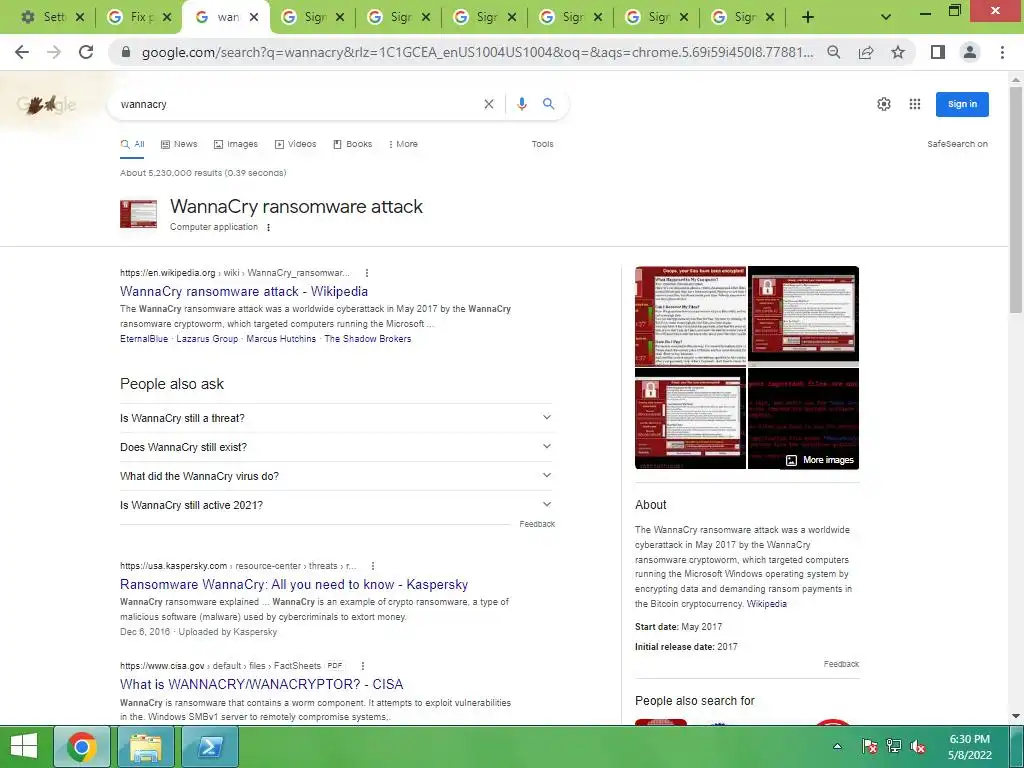
Task: Open options for the Wikipedia result
Action: click(x=367, y=273)
